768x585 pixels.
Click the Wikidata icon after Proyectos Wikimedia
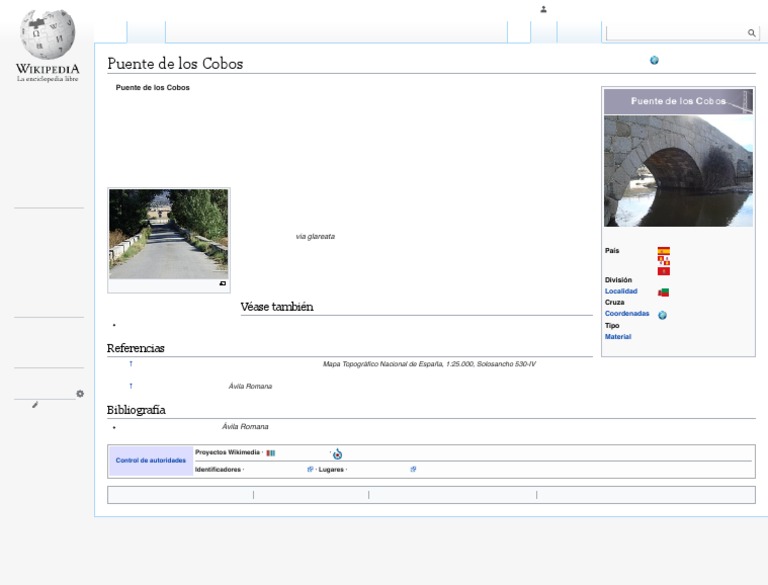coord(270,453)
